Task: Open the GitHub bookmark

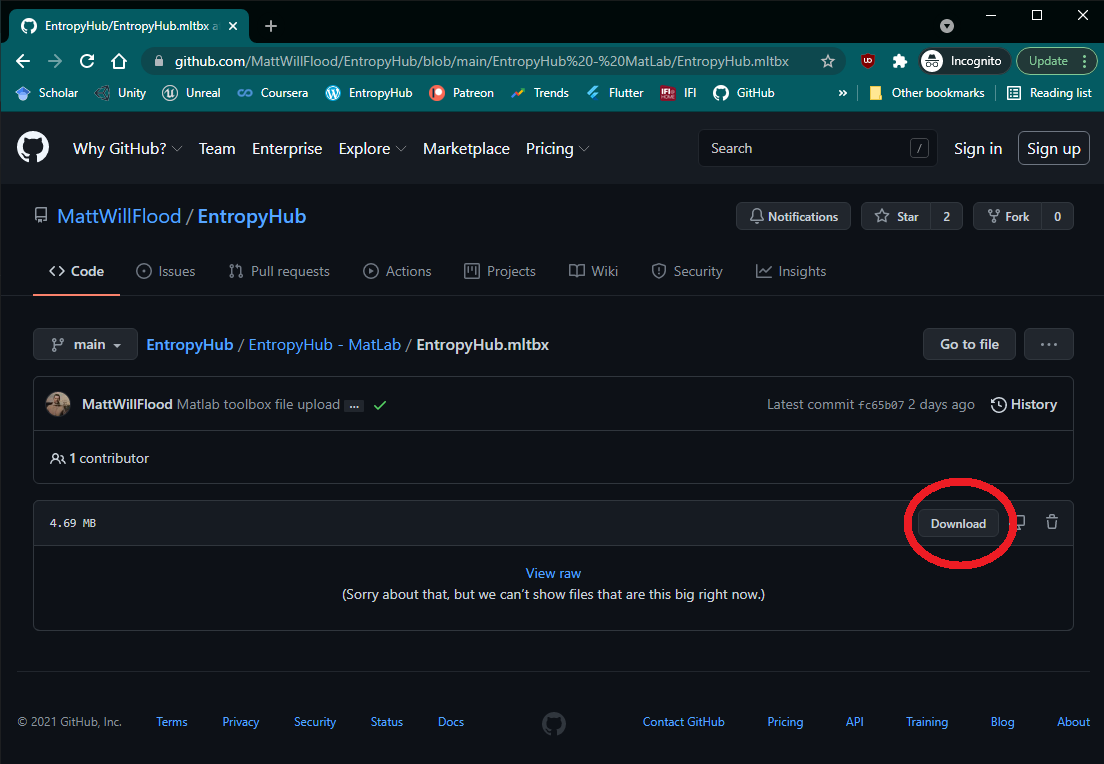Action: [x=744, y=93]
